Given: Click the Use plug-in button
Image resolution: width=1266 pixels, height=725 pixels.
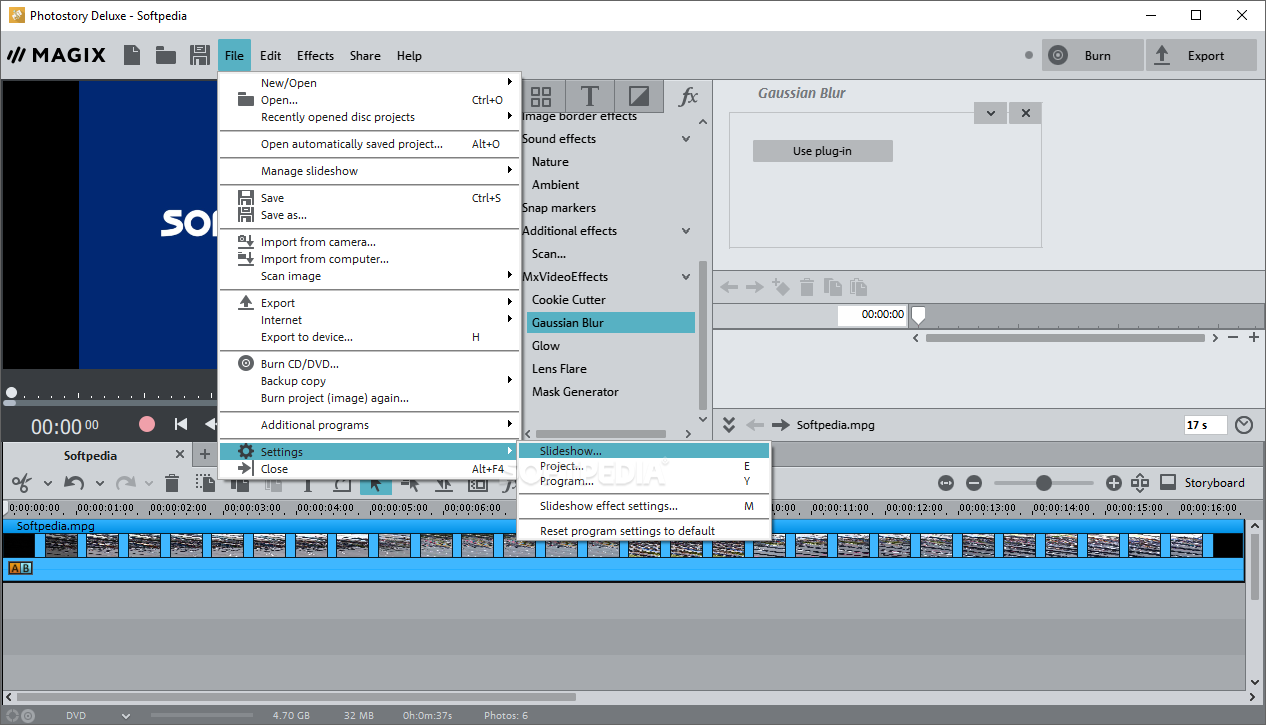Looking at the screenshot, I should point(822,151).
